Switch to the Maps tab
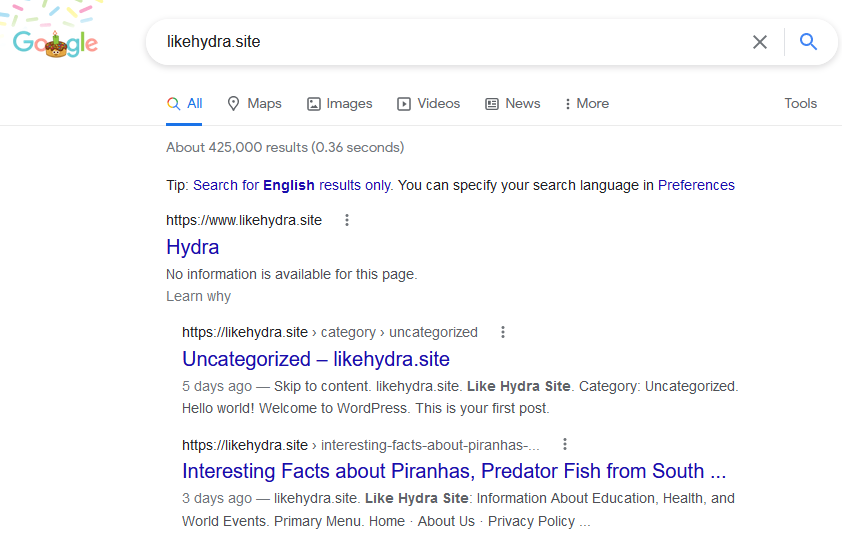842x545 pixels. pos(255,104)
